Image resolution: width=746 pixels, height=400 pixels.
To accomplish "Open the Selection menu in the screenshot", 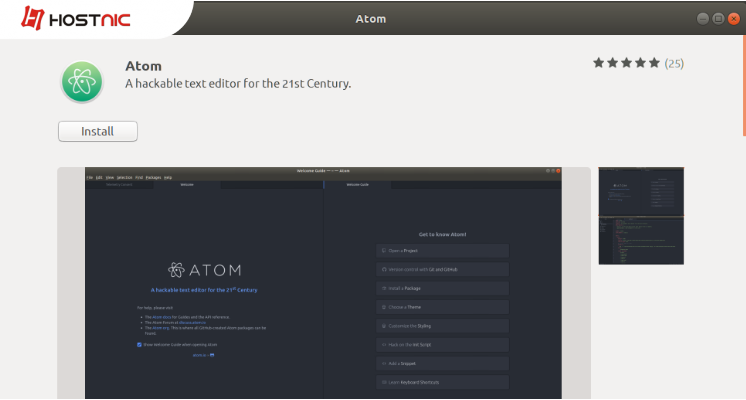I will (125, 177).
